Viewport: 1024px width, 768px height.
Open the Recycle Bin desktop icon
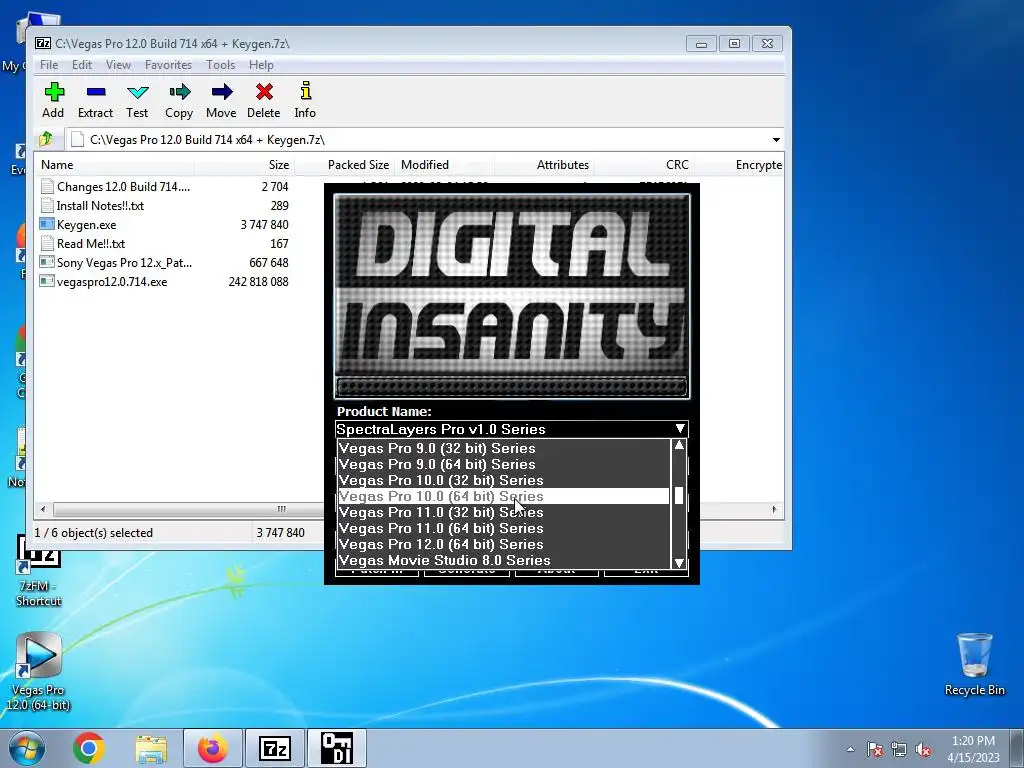pos(974,665)
